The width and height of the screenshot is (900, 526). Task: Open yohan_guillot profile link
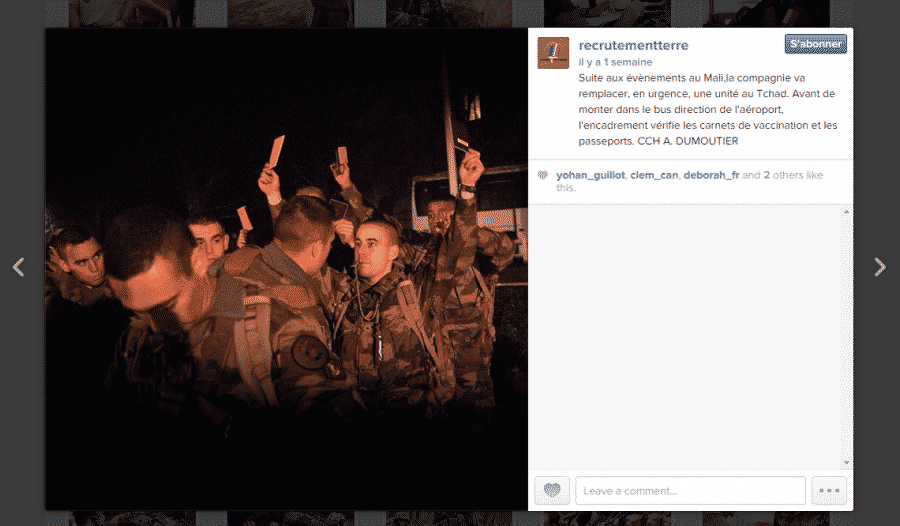tap(590, 175)
